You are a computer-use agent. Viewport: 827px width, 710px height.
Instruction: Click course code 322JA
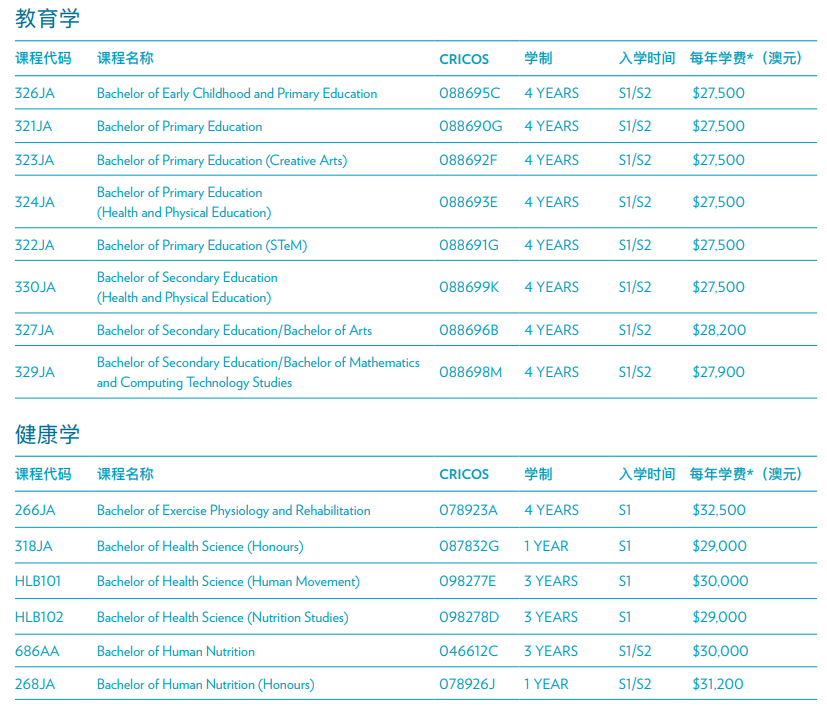click(34, 245)
